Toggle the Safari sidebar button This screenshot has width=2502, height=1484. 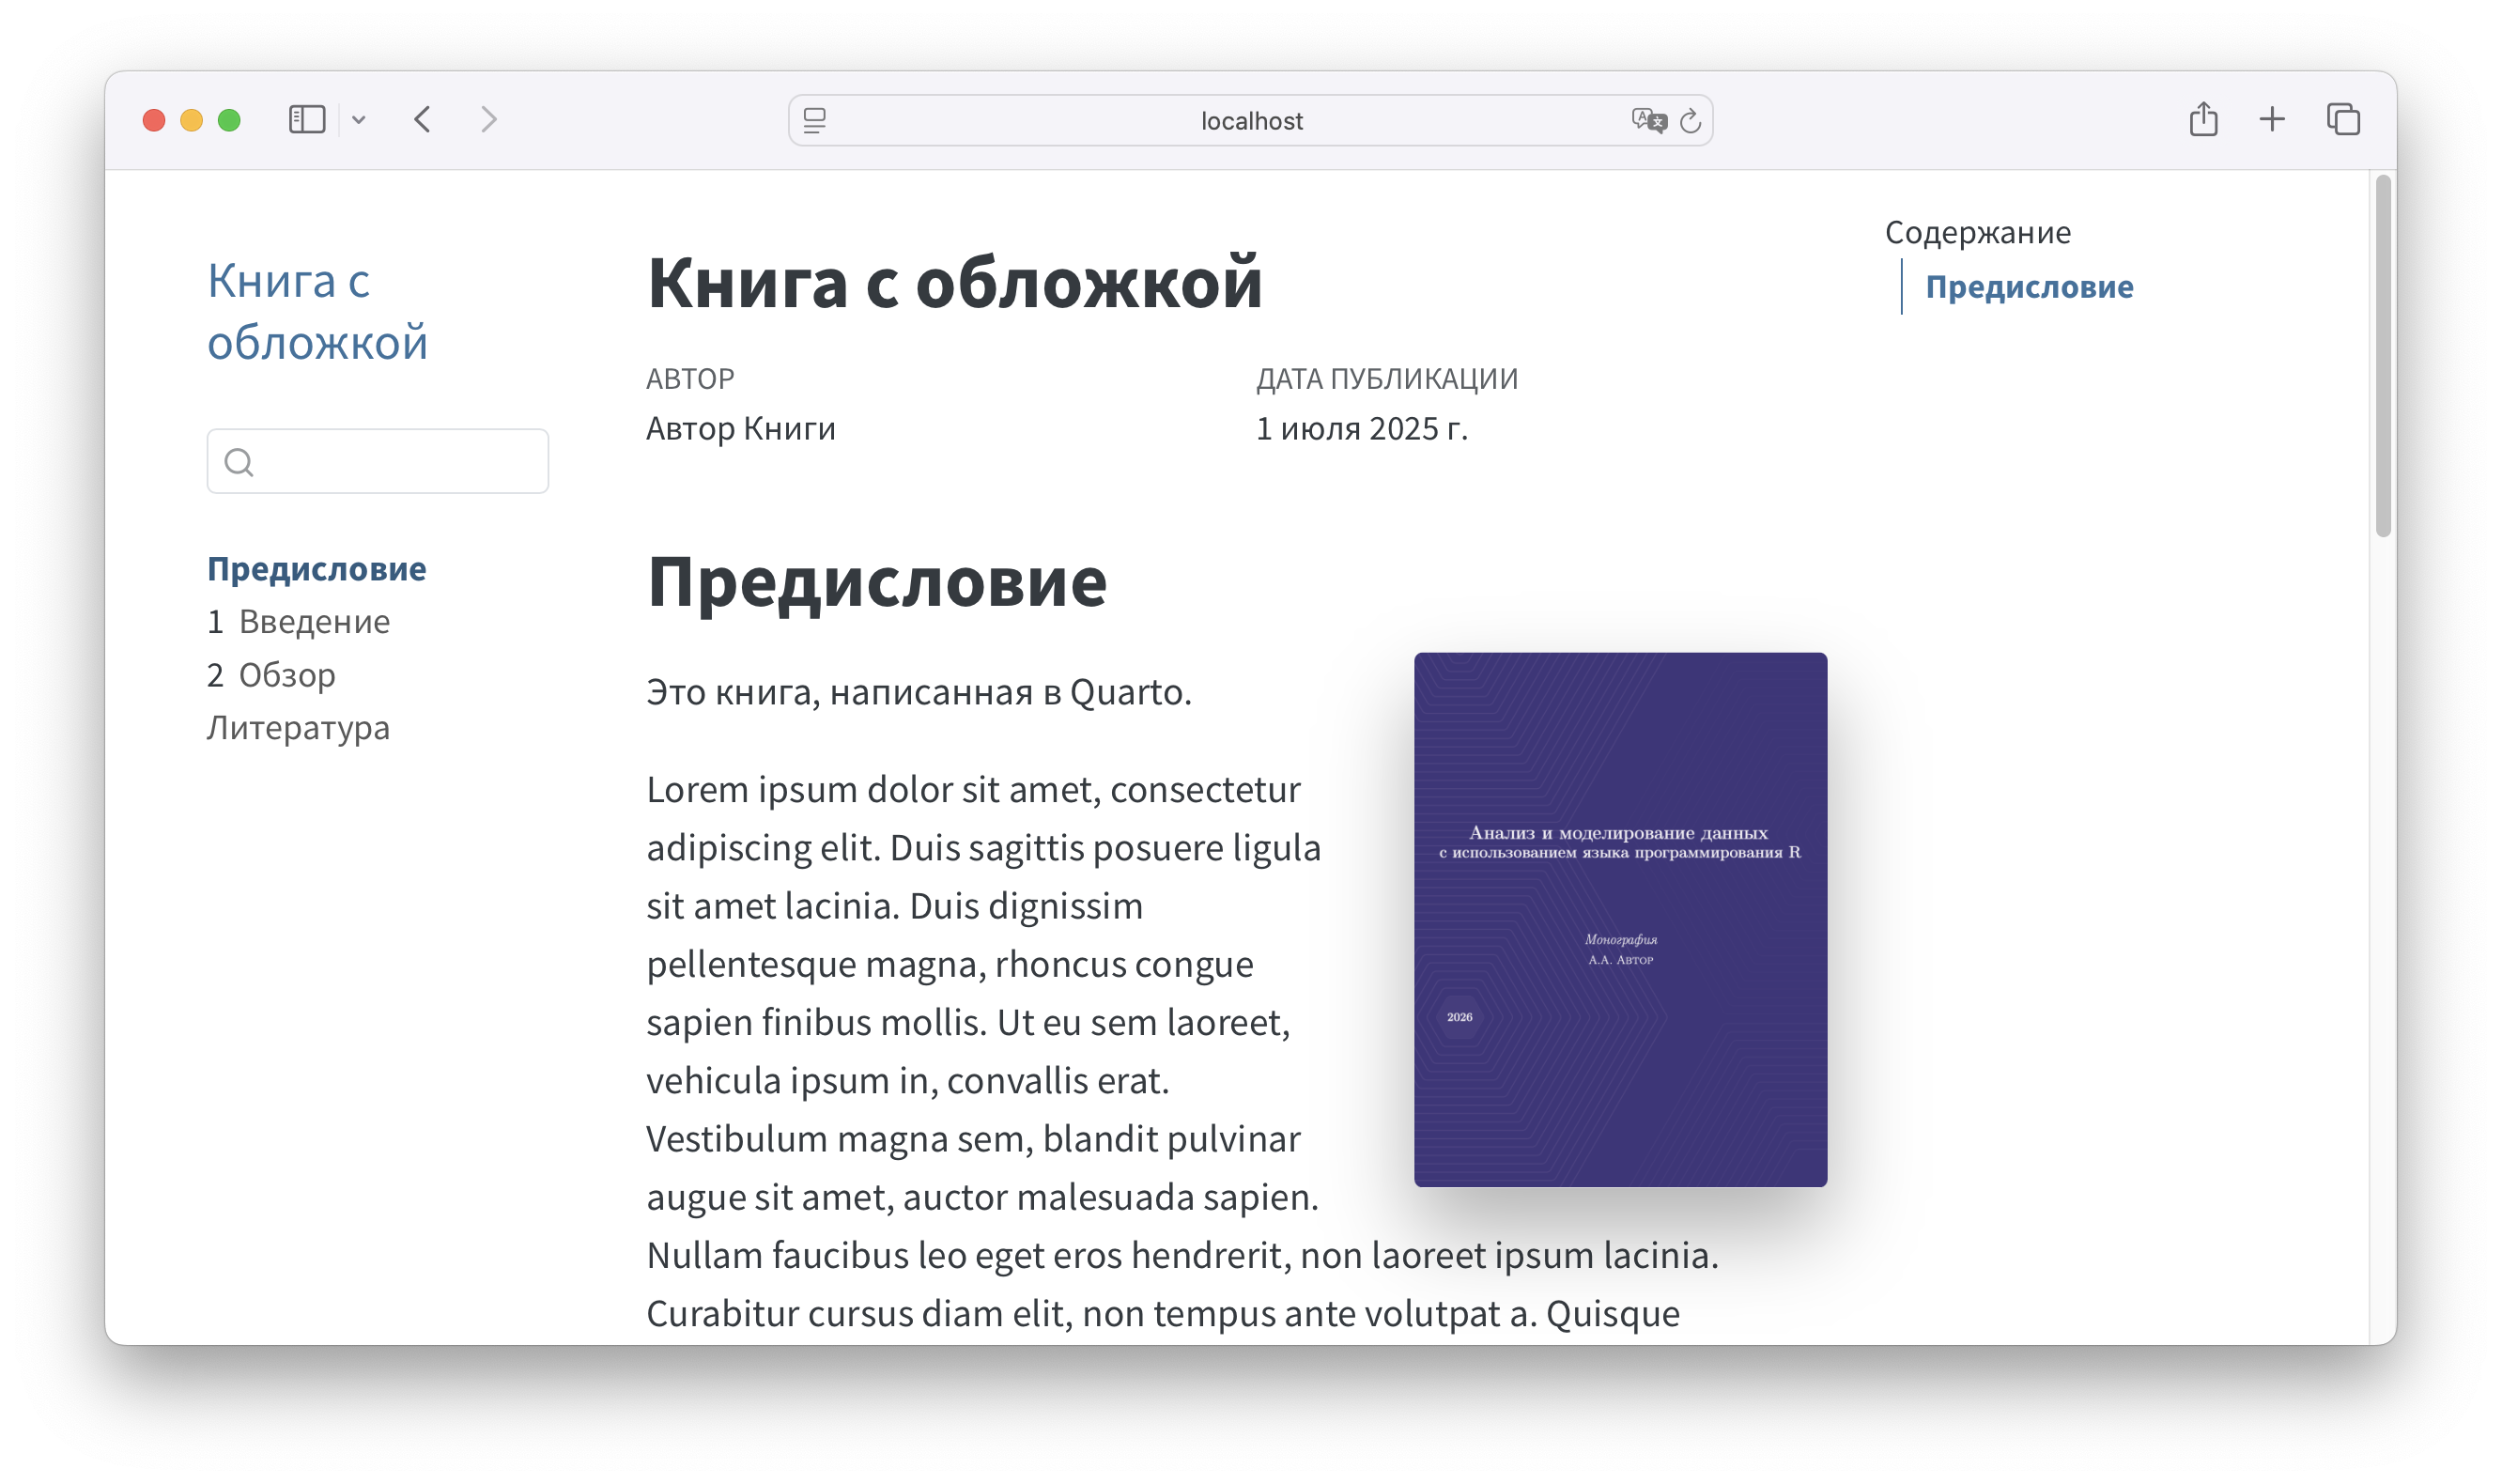point(306,120)
